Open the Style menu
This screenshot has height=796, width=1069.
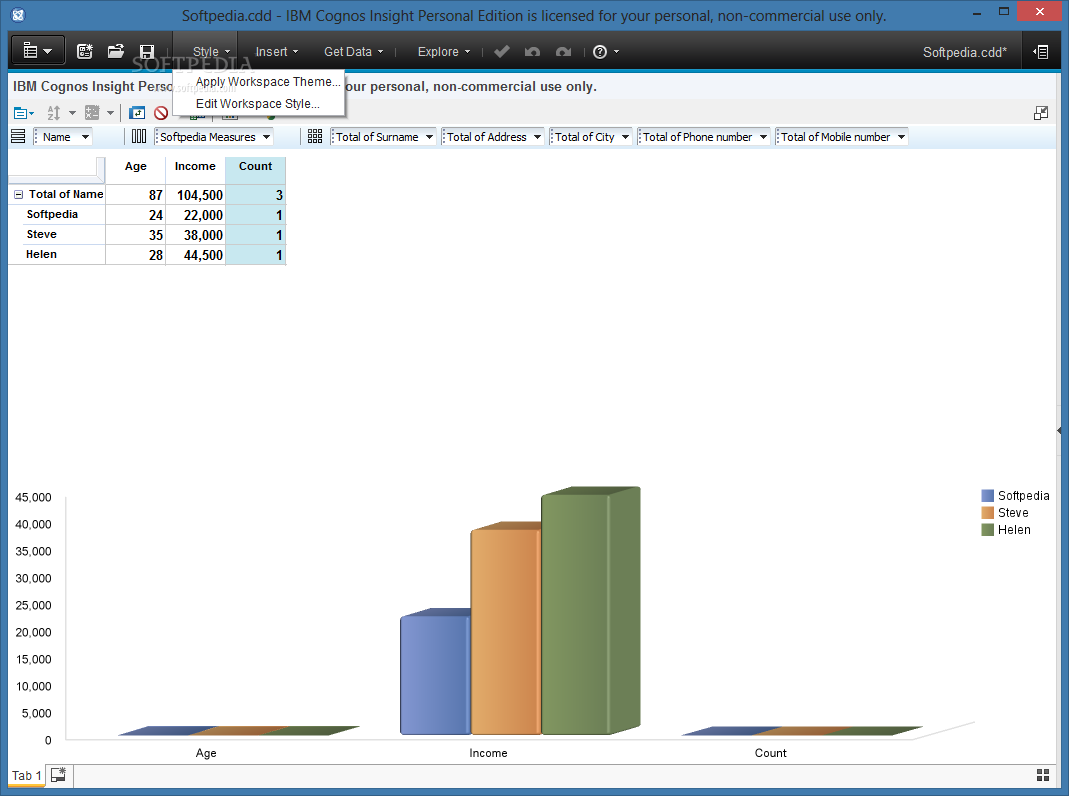click(x=211, y=52)
